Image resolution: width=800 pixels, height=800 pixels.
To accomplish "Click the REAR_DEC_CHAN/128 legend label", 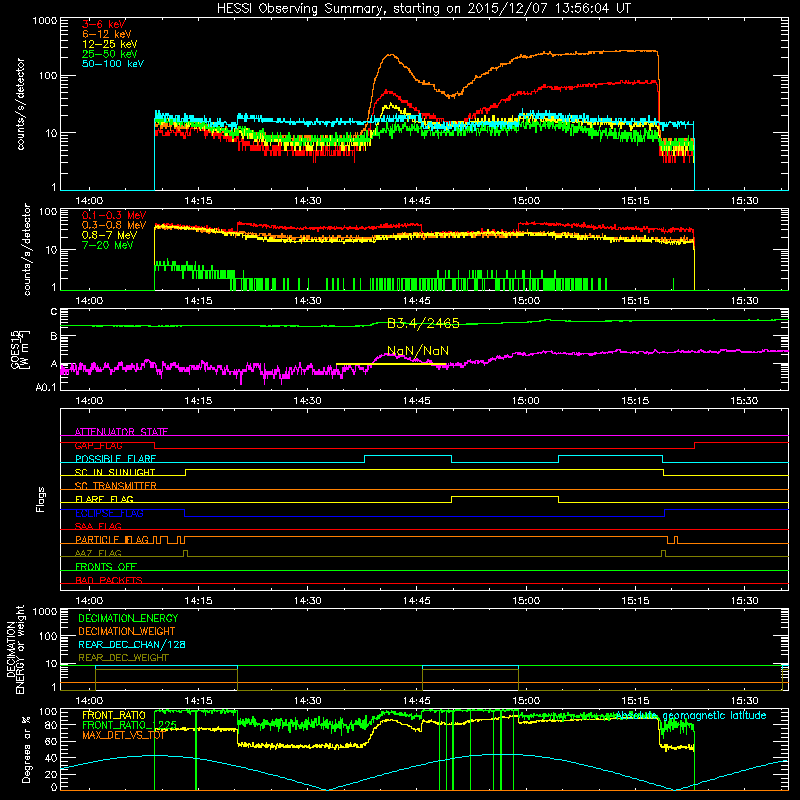I will coord(132,645).
